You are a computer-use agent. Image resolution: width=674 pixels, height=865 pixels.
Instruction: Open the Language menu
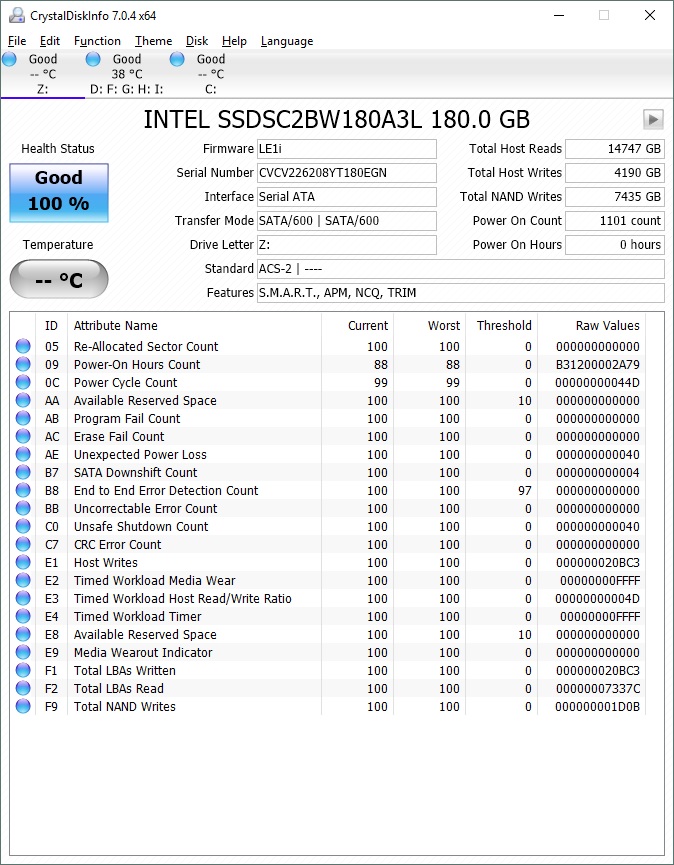[x=287, y=41]
